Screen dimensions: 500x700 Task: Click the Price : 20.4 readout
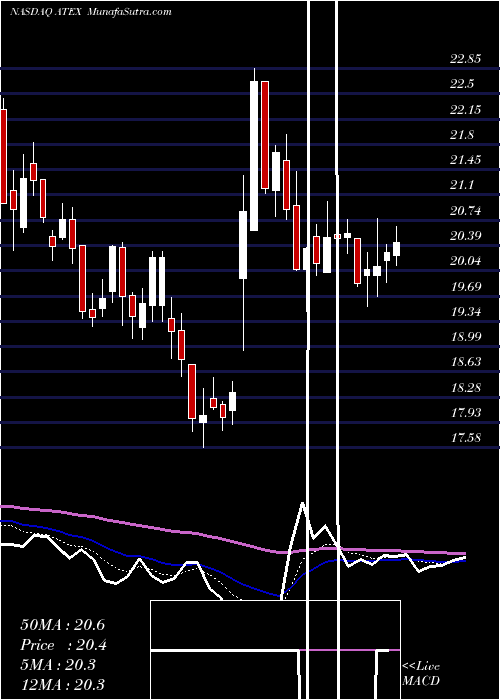tap(64, 645)
